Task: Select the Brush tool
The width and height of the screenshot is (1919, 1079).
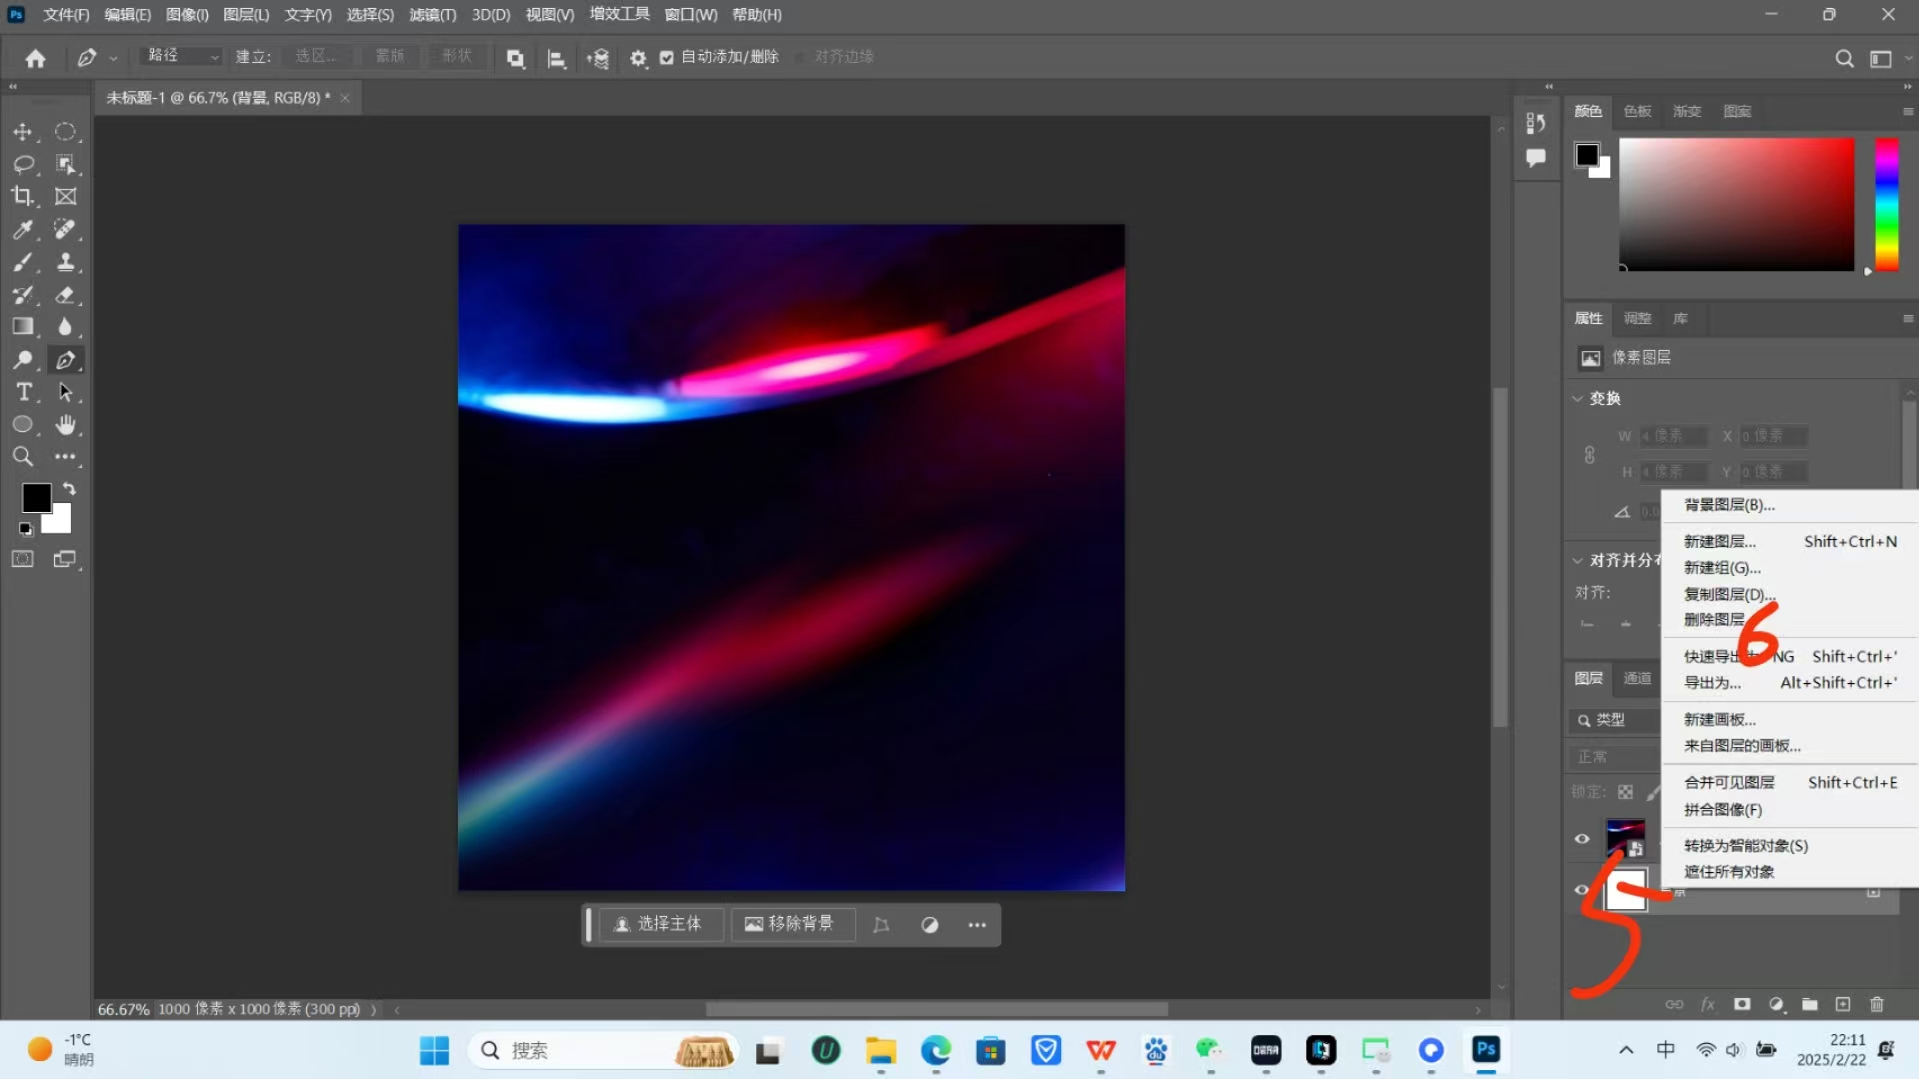Action: coord(23,262)
